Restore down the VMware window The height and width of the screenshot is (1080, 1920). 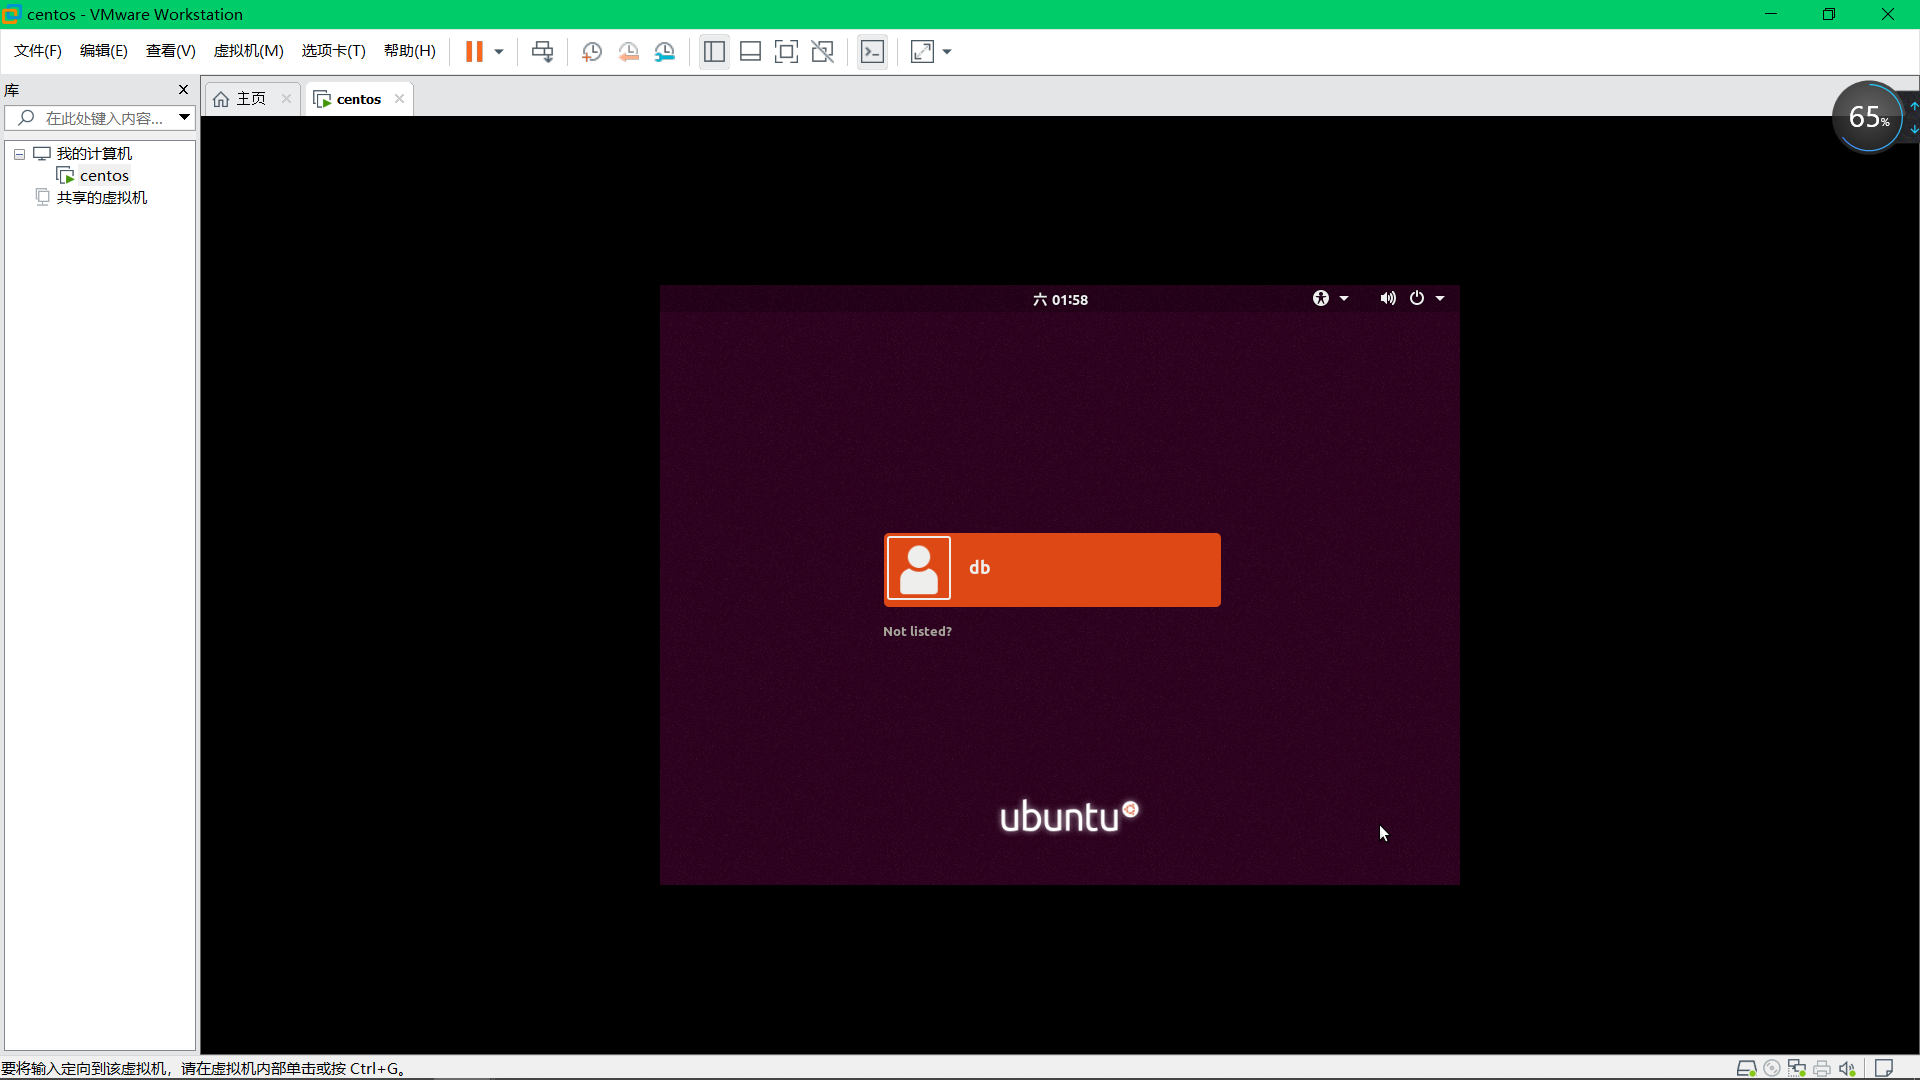pos(1829,14)
